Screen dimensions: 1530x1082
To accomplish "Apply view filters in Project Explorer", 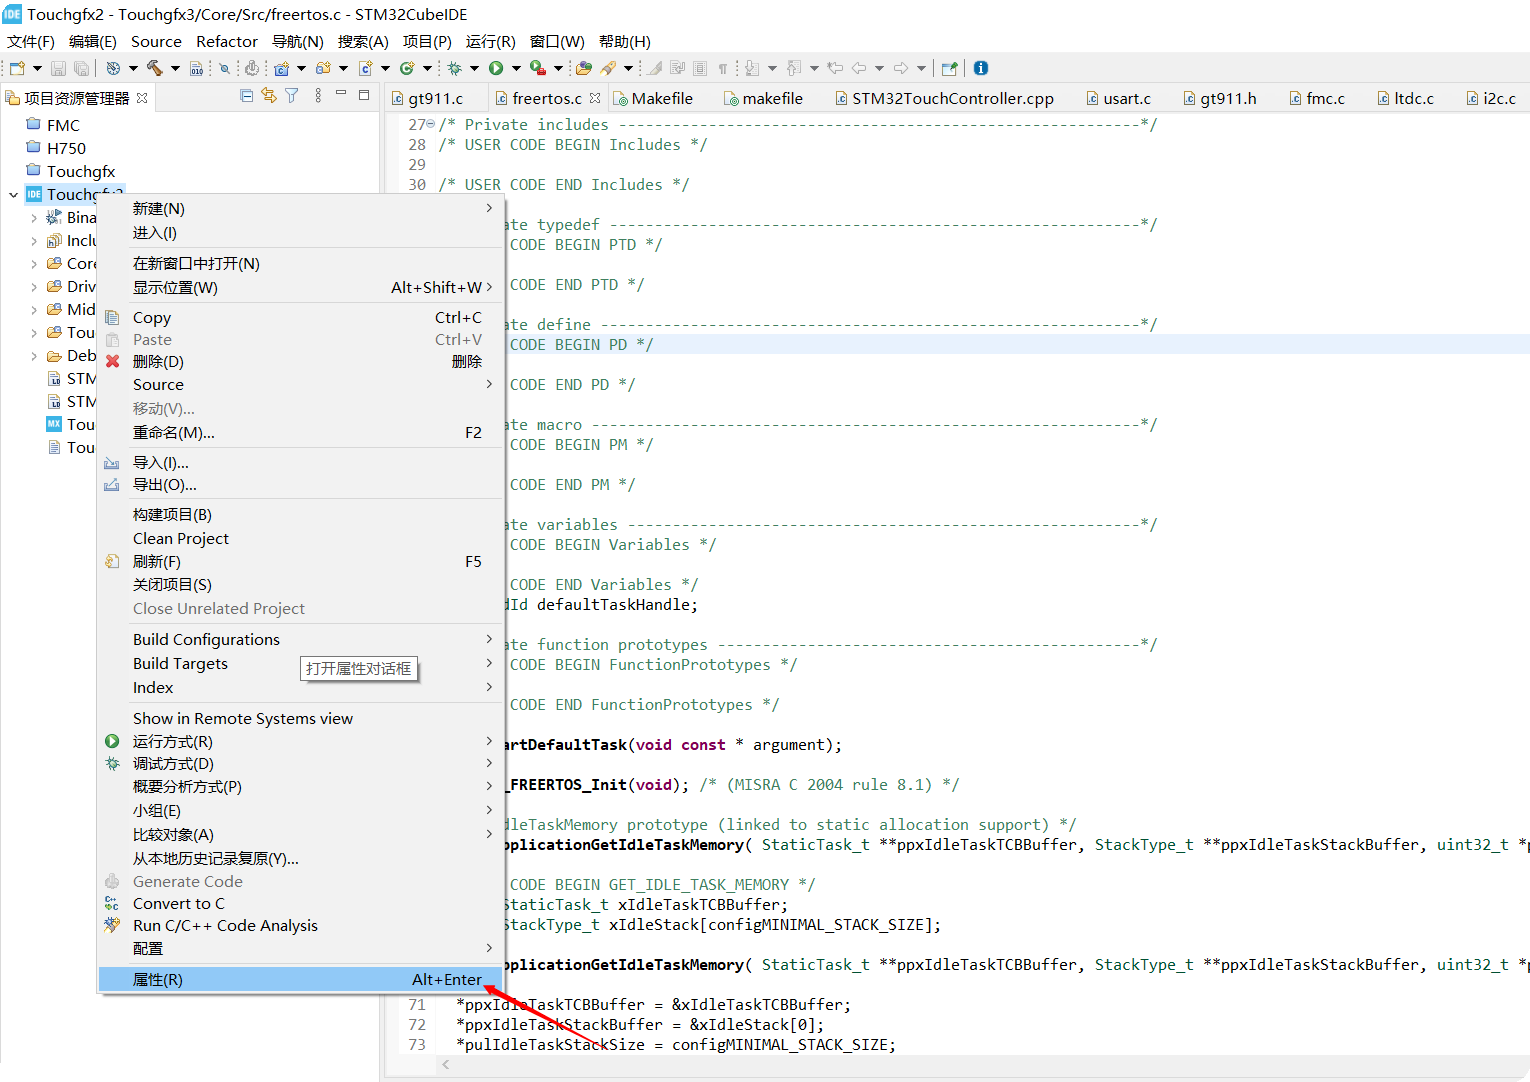I will 291,95.
